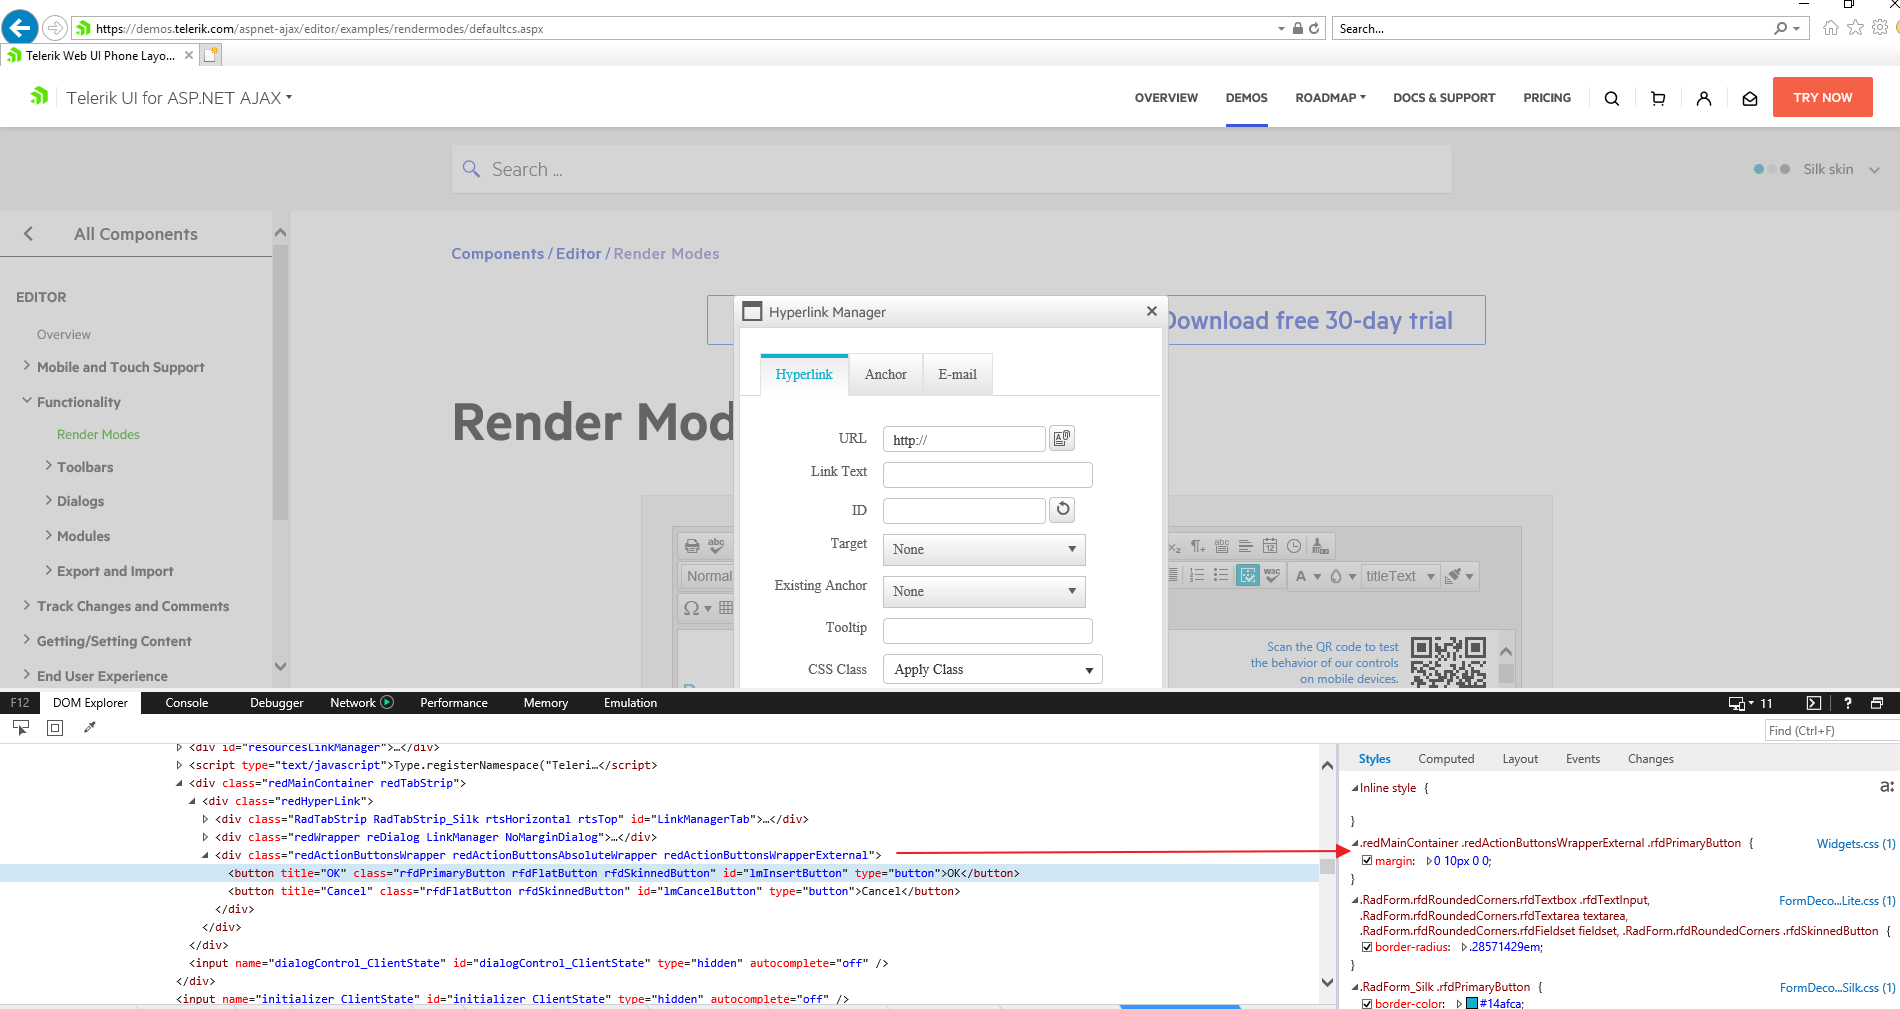
Task: Open the Render Modes sidebar link
Action: coord(98,434)
